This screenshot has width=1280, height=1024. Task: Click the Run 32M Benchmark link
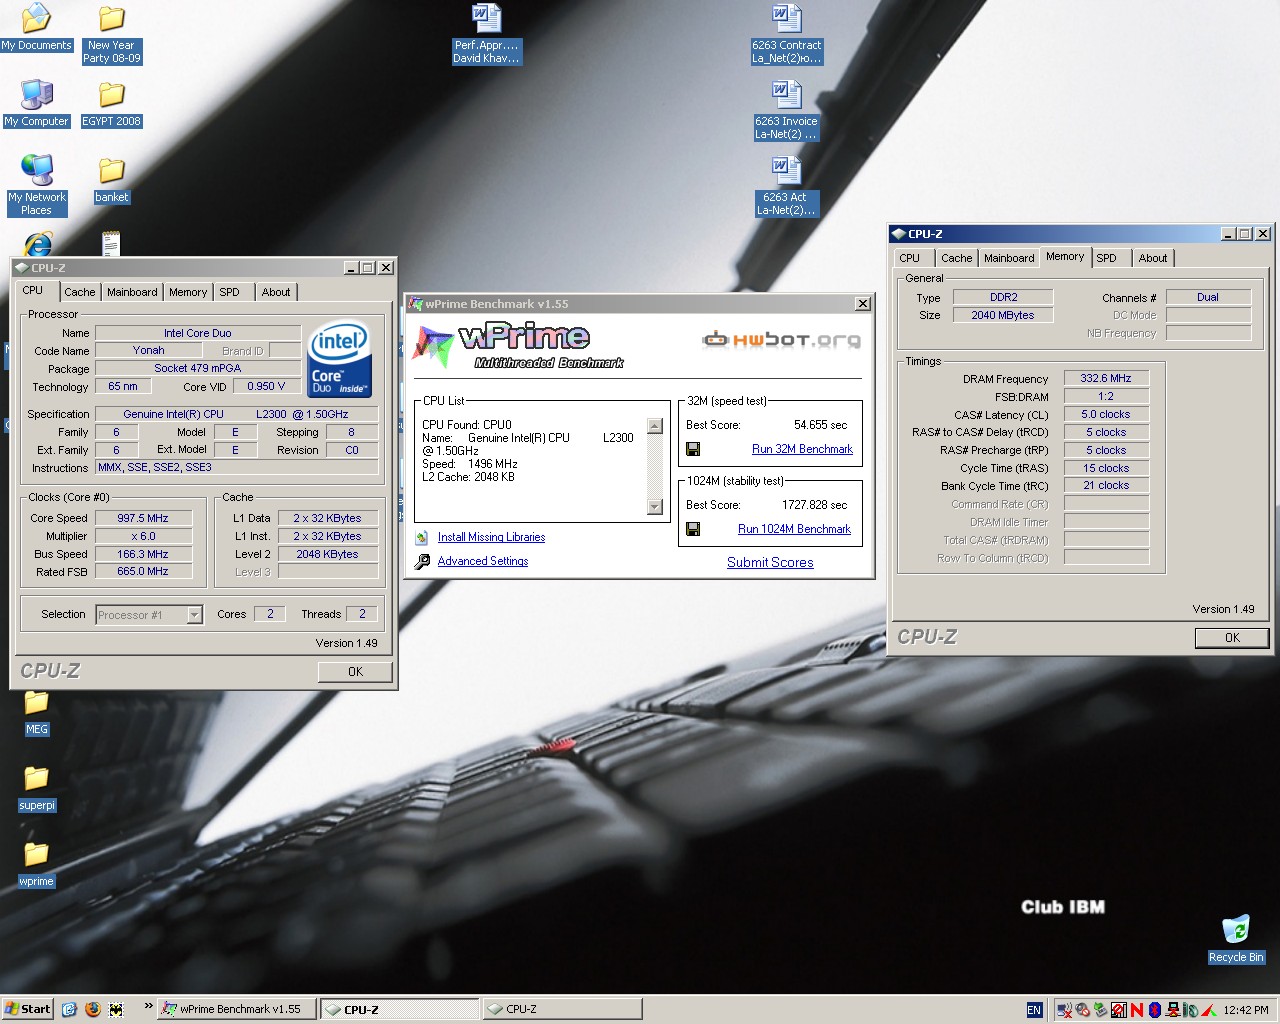[x=802, y=449]
